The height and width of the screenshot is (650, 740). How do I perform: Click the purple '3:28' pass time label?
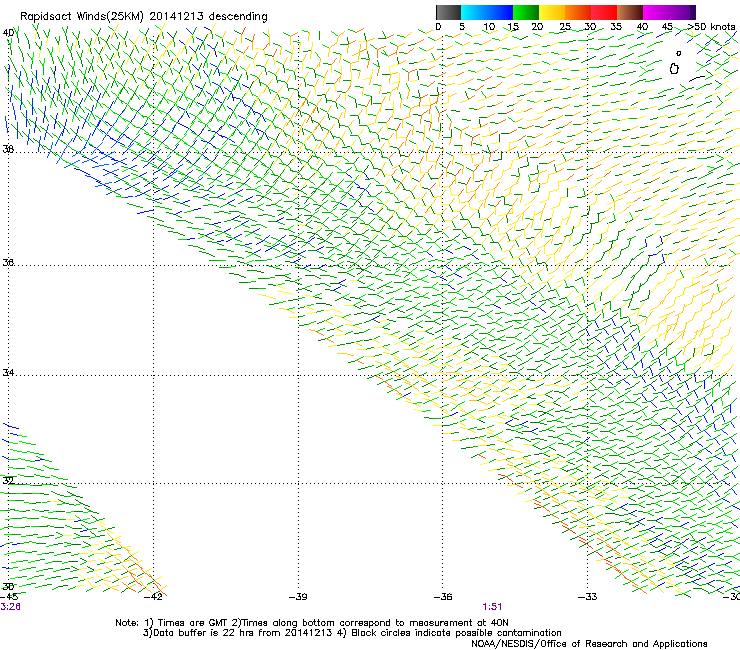click(x=10, y=607)
